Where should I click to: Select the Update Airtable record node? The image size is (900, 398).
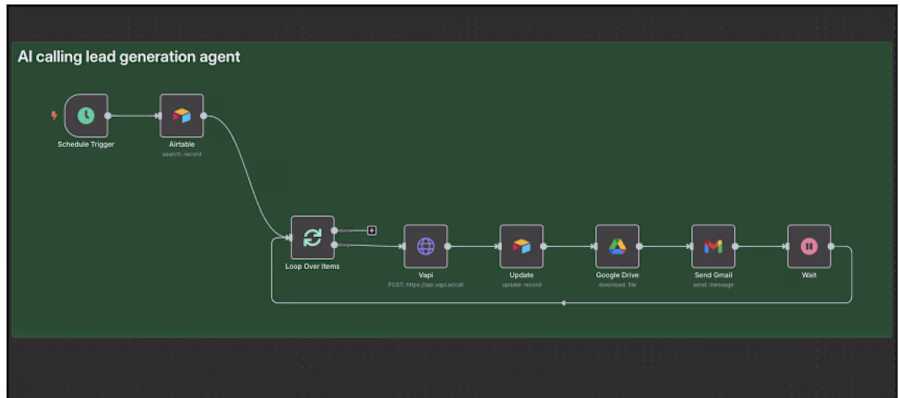click(521, 246)
